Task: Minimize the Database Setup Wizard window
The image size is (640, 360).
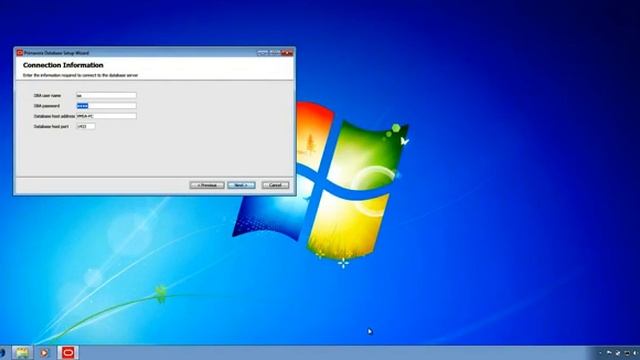Action: click(262, 53)
